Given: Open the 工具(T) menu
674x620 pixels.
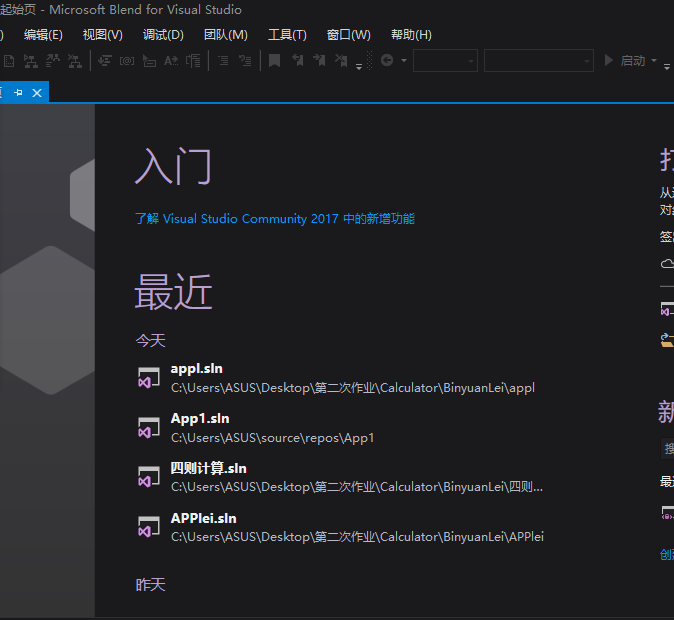Looking at the screenshot, I should pyautogui.click(x=287, y=35).
